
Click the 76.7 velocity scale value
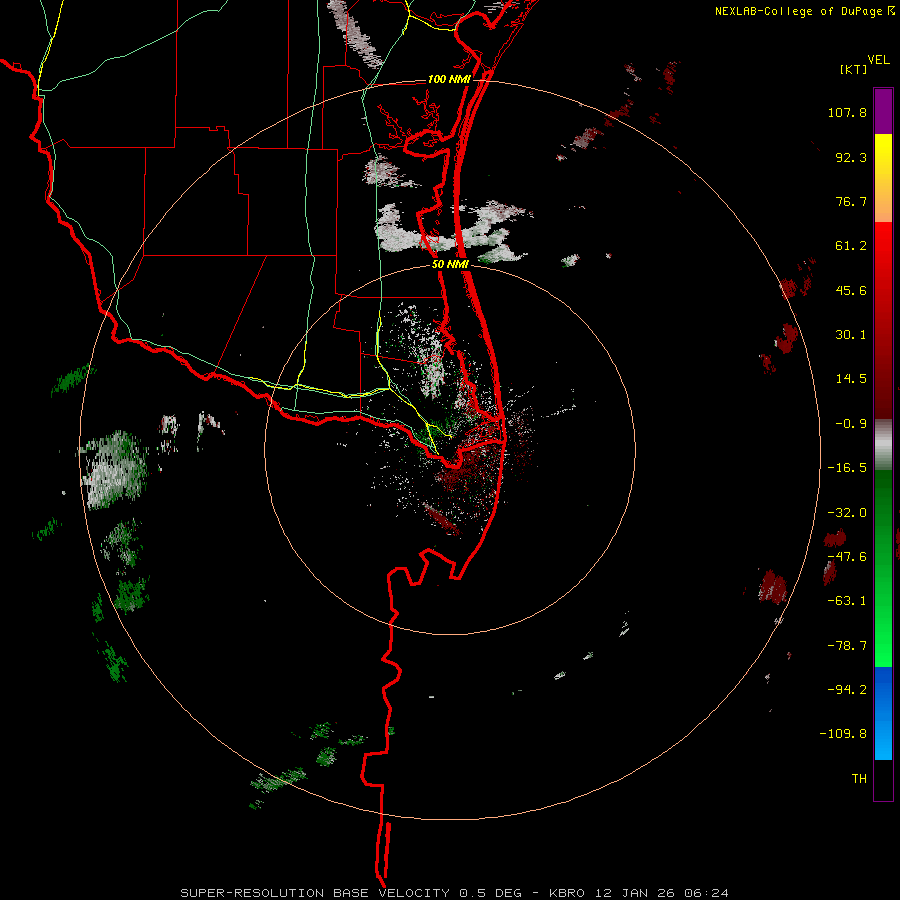click(x=851, y=201)
